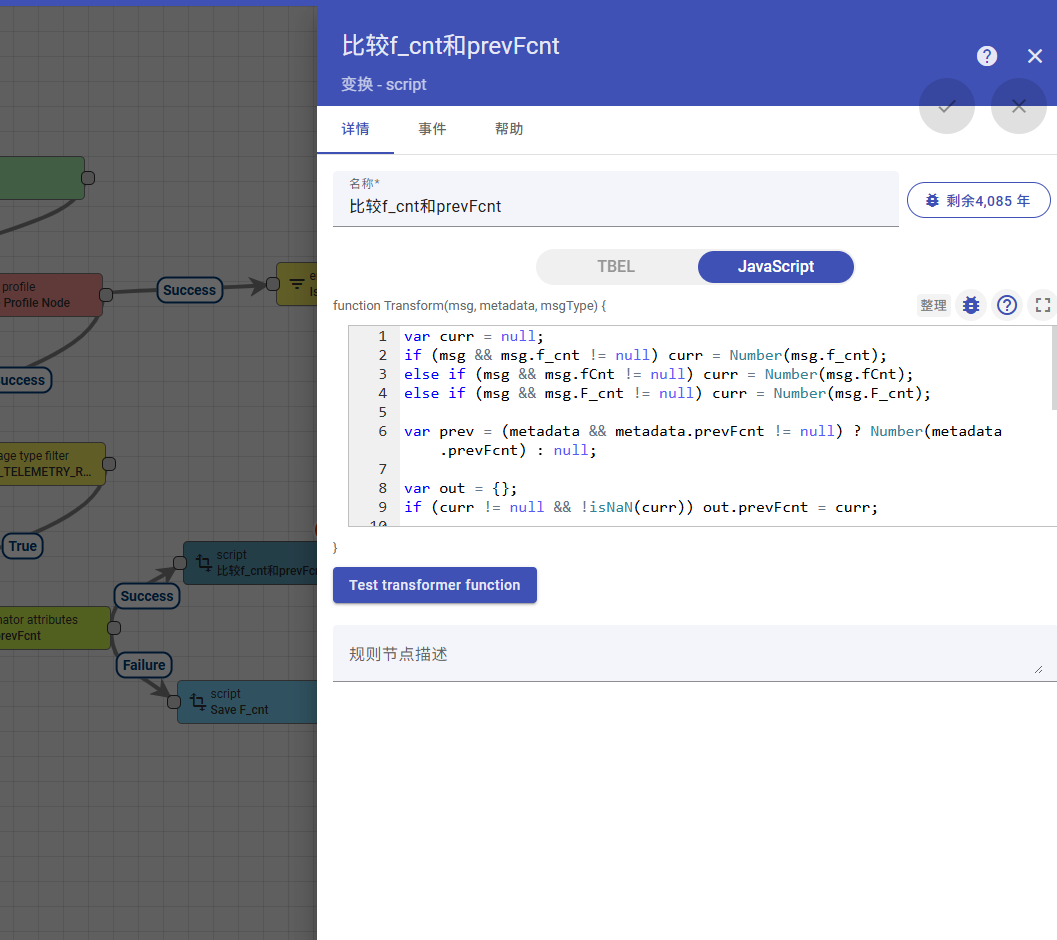Click the 整理 tidy code button

coord(933,305)
